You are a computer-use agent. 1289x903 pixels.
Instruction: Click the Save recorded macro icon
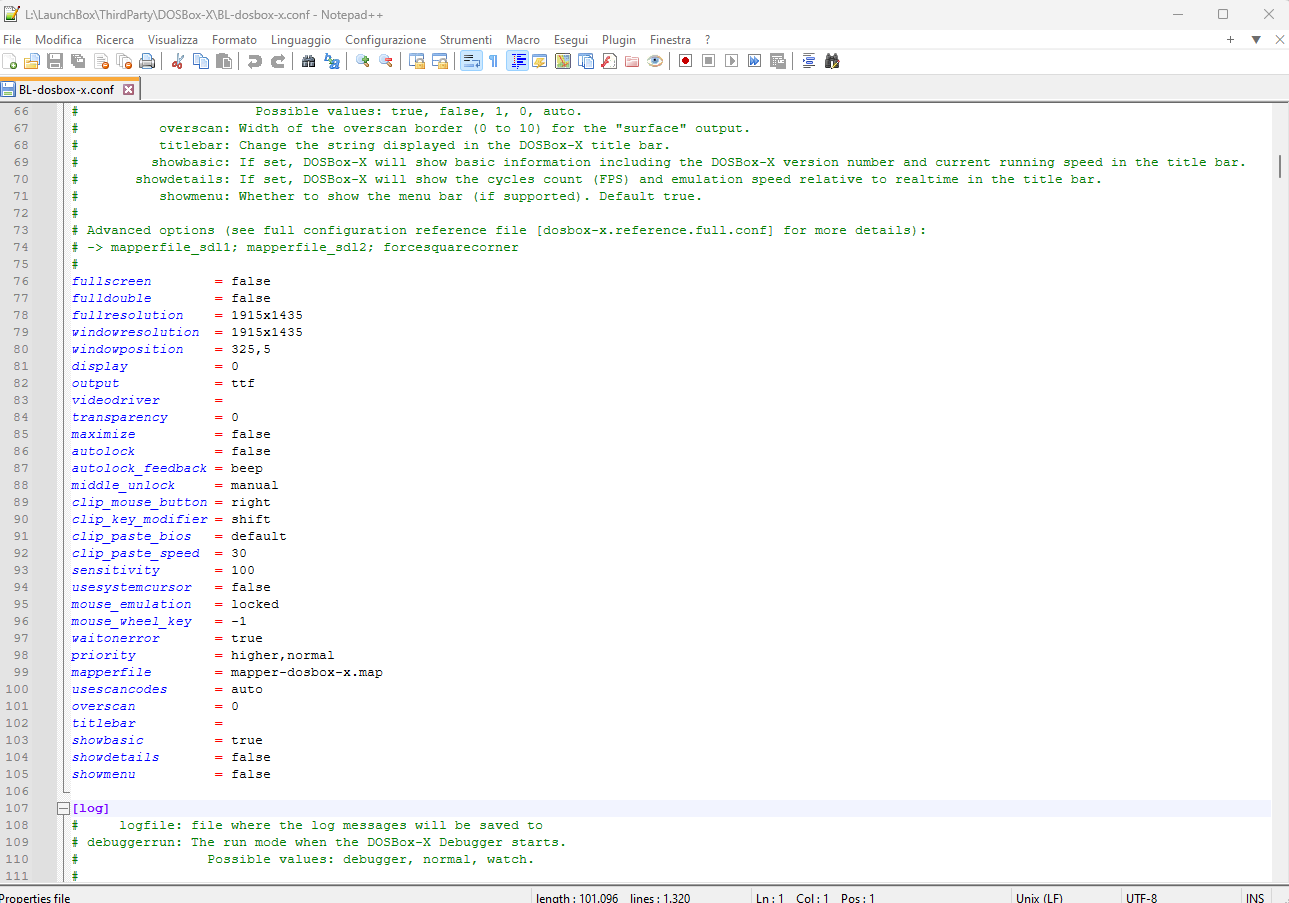coord(777,61)
